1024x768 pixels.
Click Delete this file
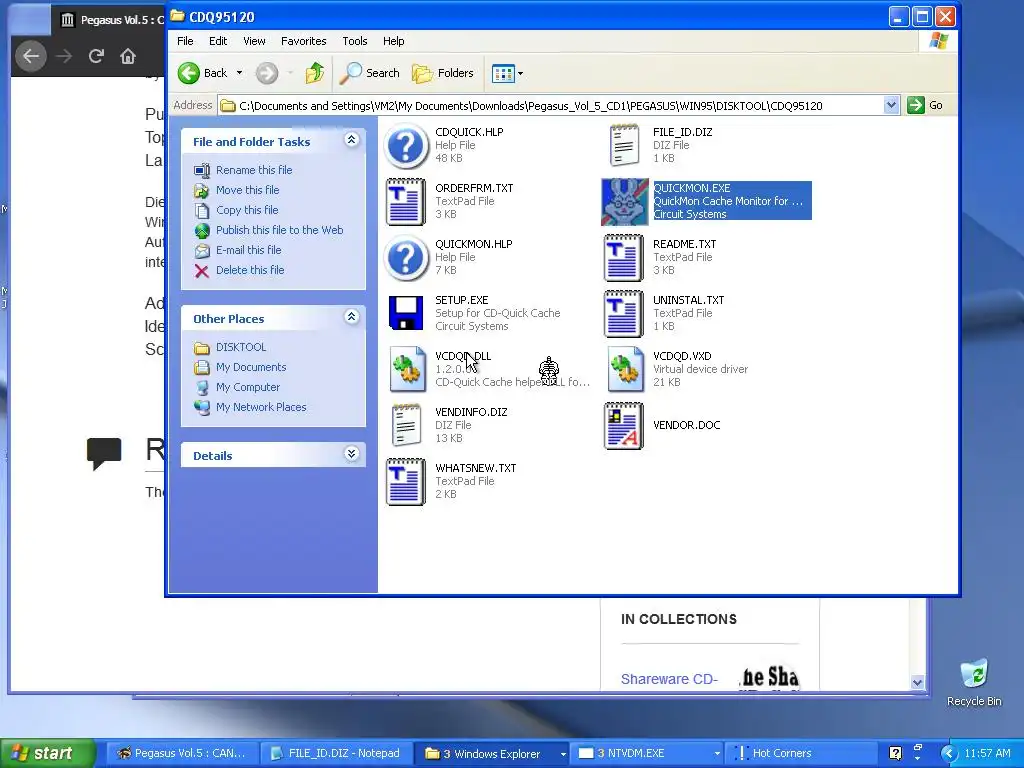[250, 270]
